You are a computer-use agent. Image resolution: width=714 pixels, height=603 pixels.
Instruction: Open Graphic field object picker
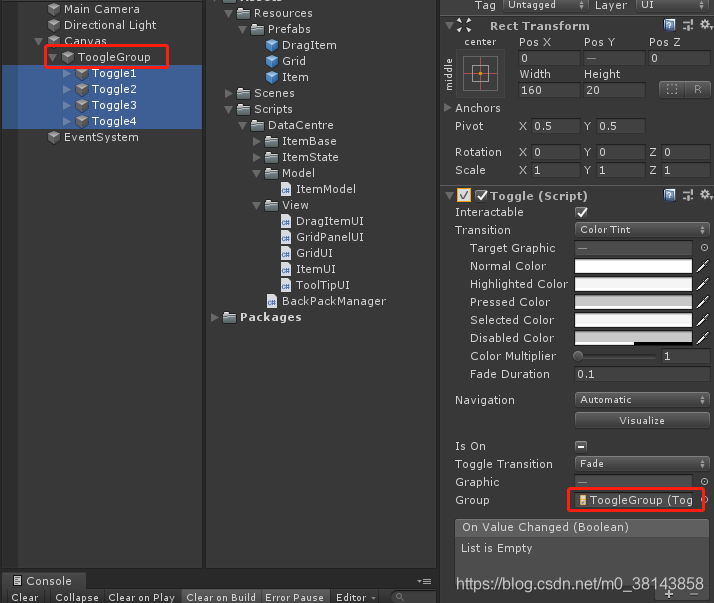(704, 481)
